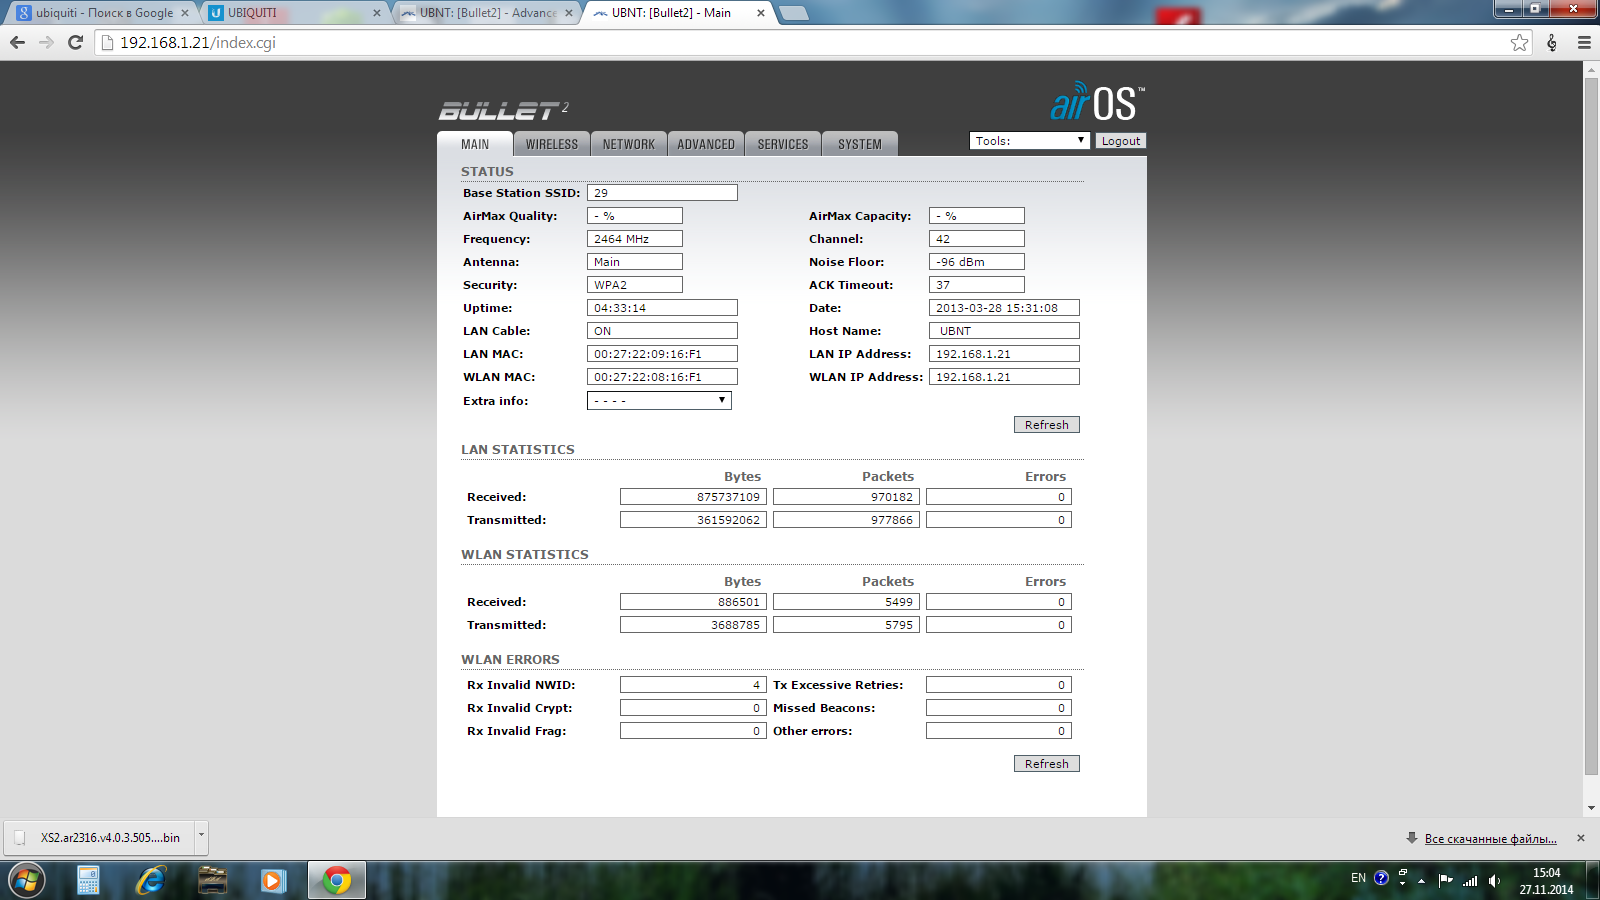This screenshot has width=1600, height=900.
Task: Switch to the 'UBNT: [Bullet2] - Advance' tab
Action: (x=487, y=13)
